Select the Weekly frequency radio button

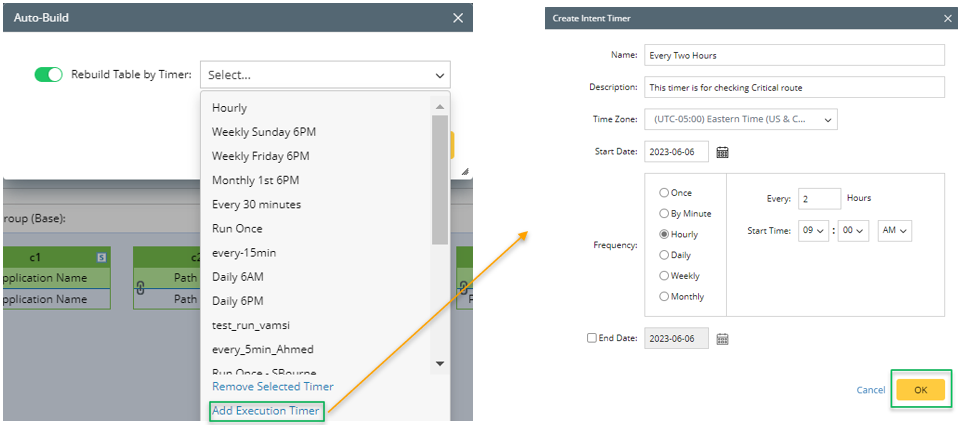tap(664, 276)
